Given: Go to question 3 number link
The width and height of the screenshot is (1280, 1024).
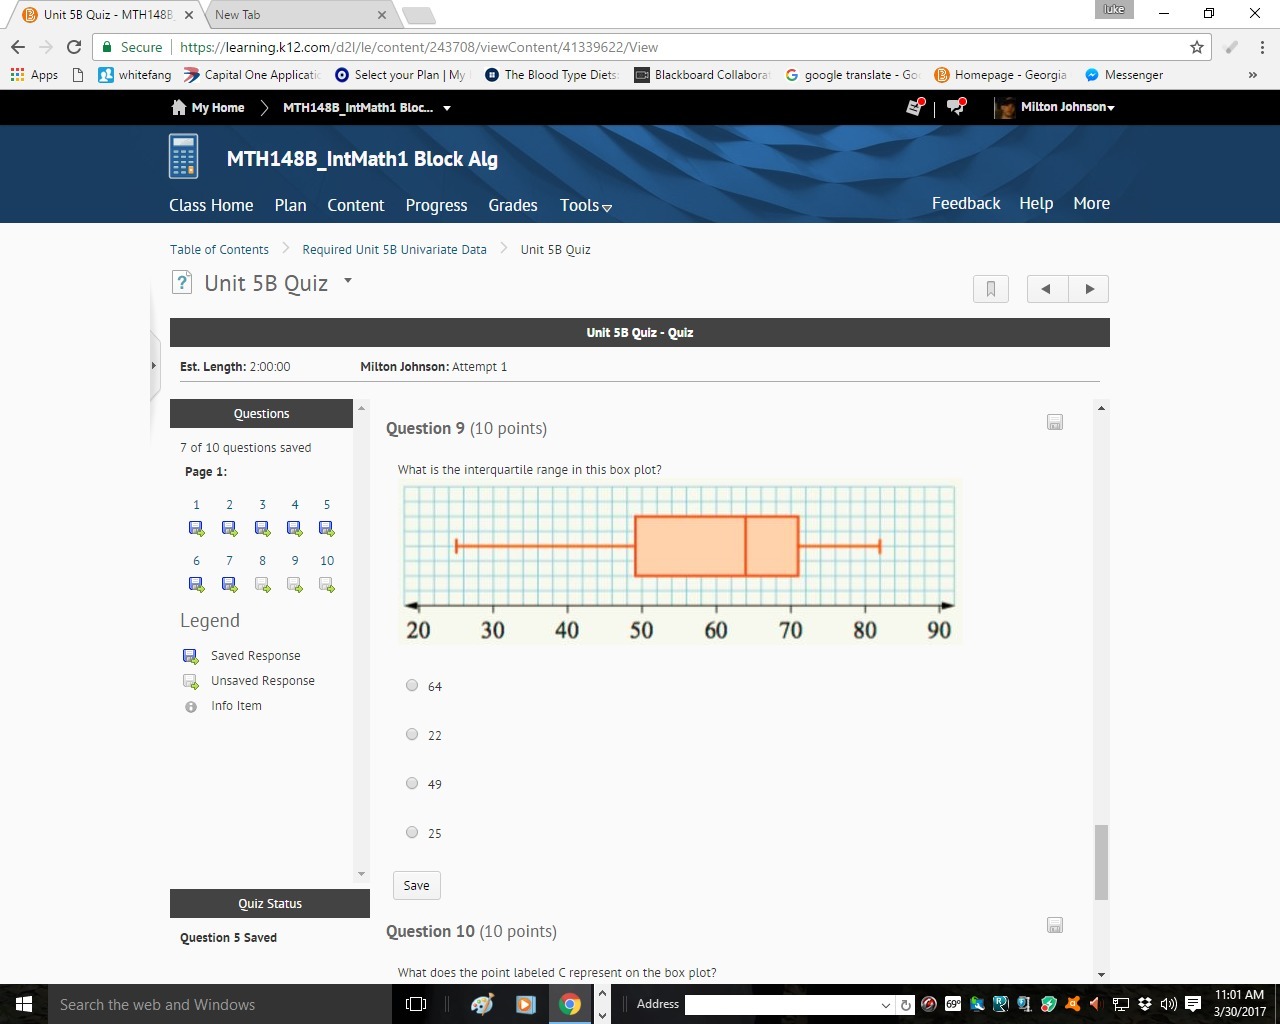Looking at the screenshot, I should [262, 505].
